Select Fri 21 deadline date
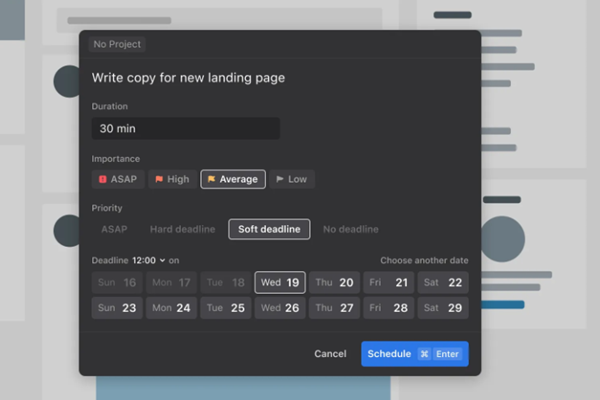This screenshot has width=600, height=400. 389,282
